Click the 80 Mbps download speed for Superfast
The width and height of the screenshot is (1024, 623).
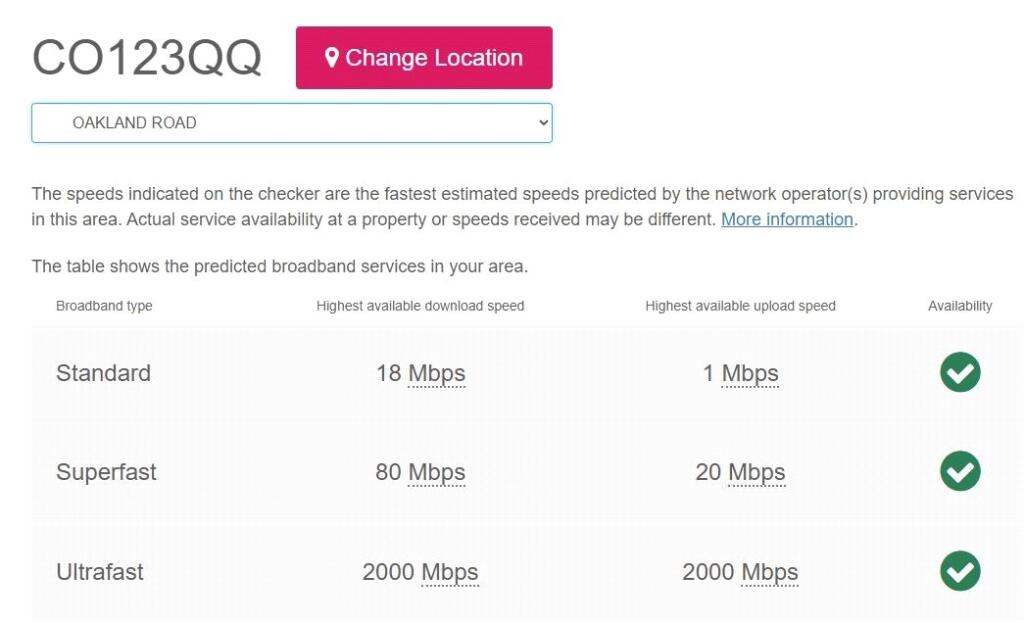coord(420,471)
